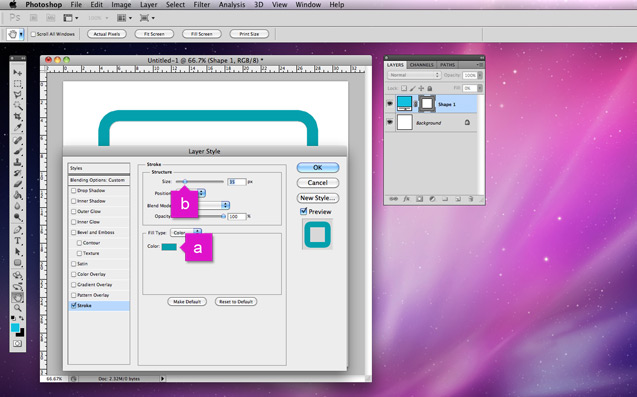Screen dimensions: 637x397
Task: Select the Eyedropper tool
Action: click(x=17, y=128)
